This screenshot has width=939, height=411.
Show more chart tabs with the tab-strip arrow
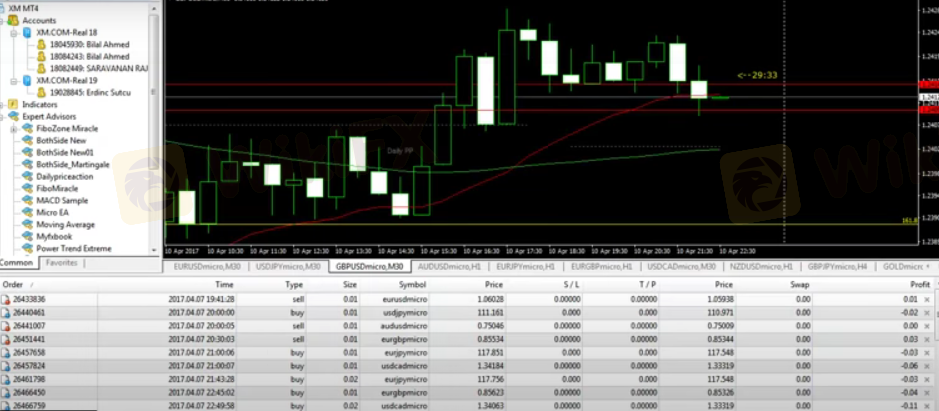tap(928, 266)
